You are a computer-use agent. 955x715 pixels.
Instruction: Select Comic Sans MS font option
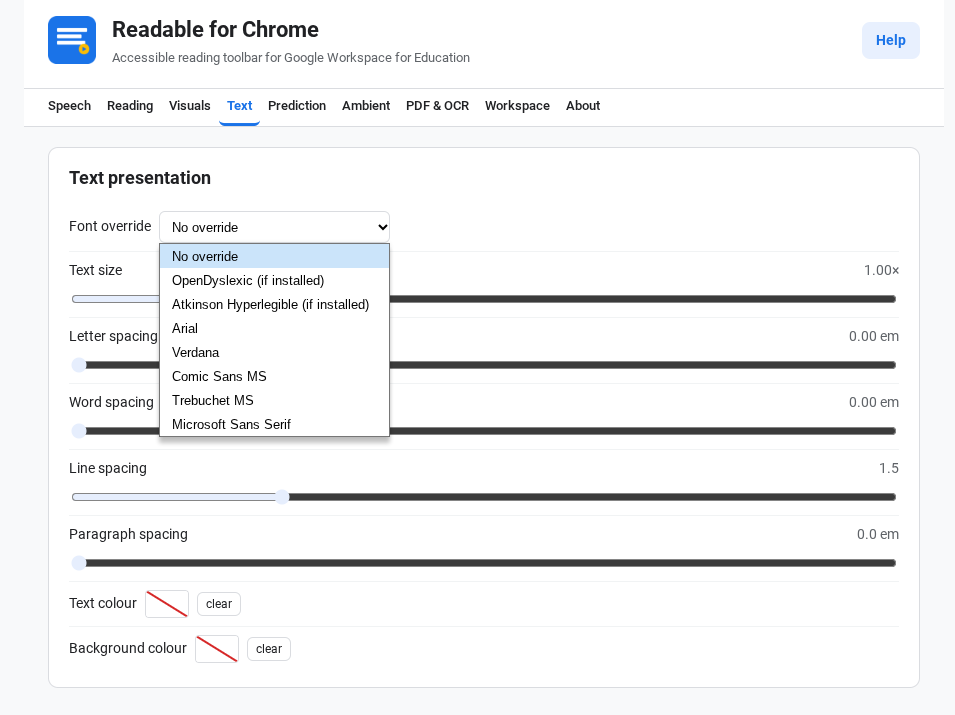click(x=274, y=376)
